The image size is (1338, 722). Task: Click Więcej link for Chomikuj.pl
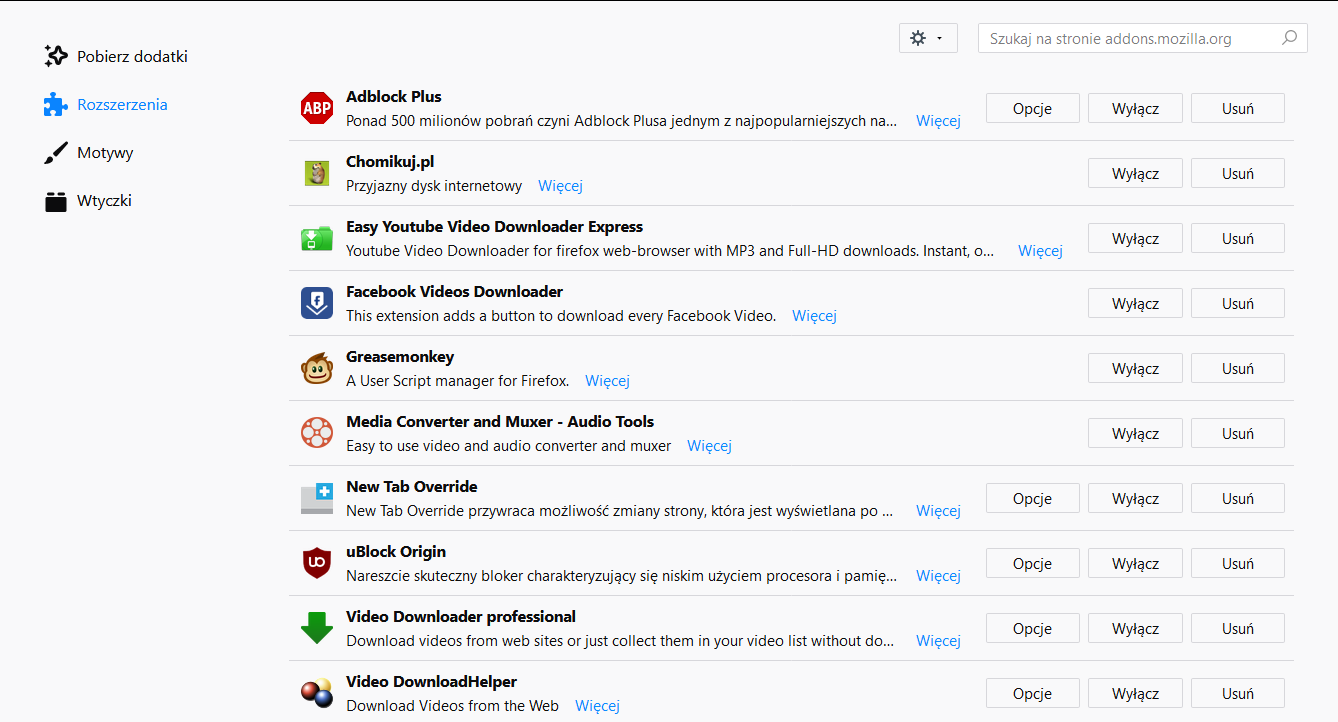pyautogui.click(x=560, y=186)
